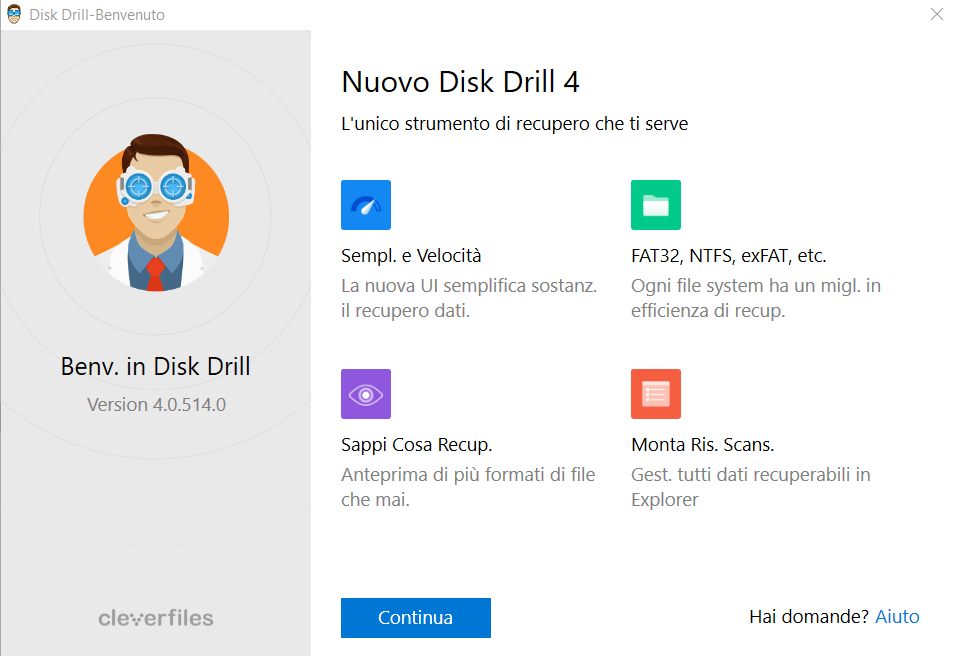Image resolution: width=956 pixels, height=656 pixels.
Task: Open the Aiuto help link
Action: point(897,617)
